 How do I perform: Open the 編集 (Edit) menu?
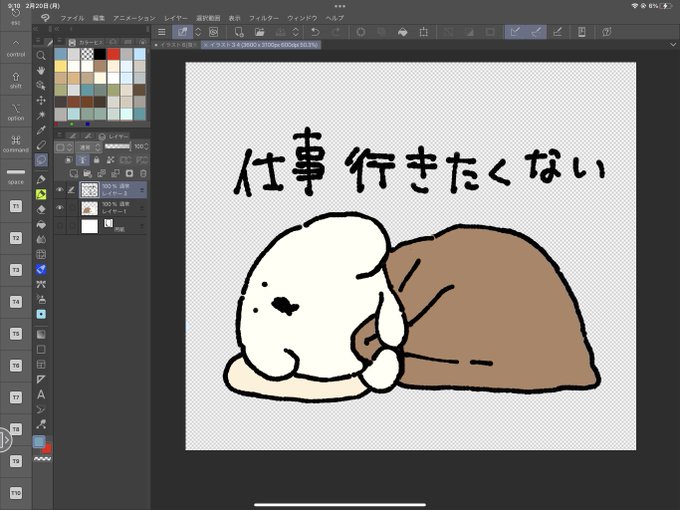98,18
